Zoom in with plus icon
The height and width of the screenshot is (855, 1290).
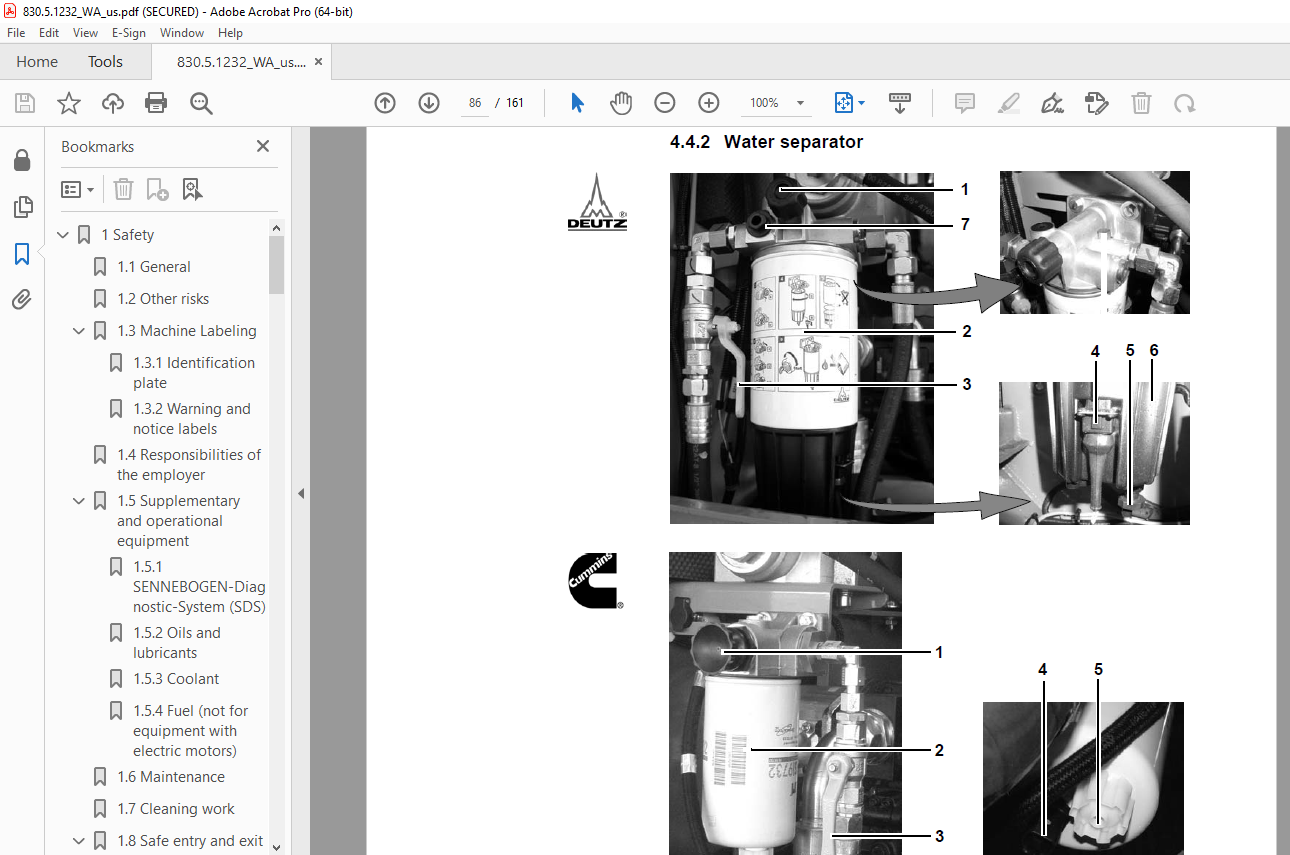click(x=709, y=103)
